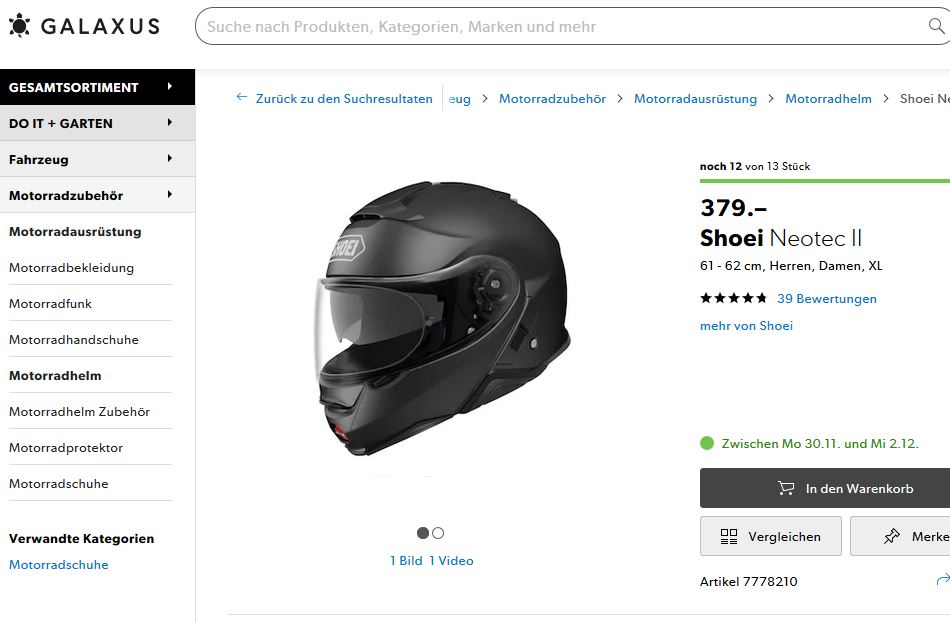The width and height of the screenshot is (950, 622).
Task: Click the product search input field
Action: [x=560, y=27]
